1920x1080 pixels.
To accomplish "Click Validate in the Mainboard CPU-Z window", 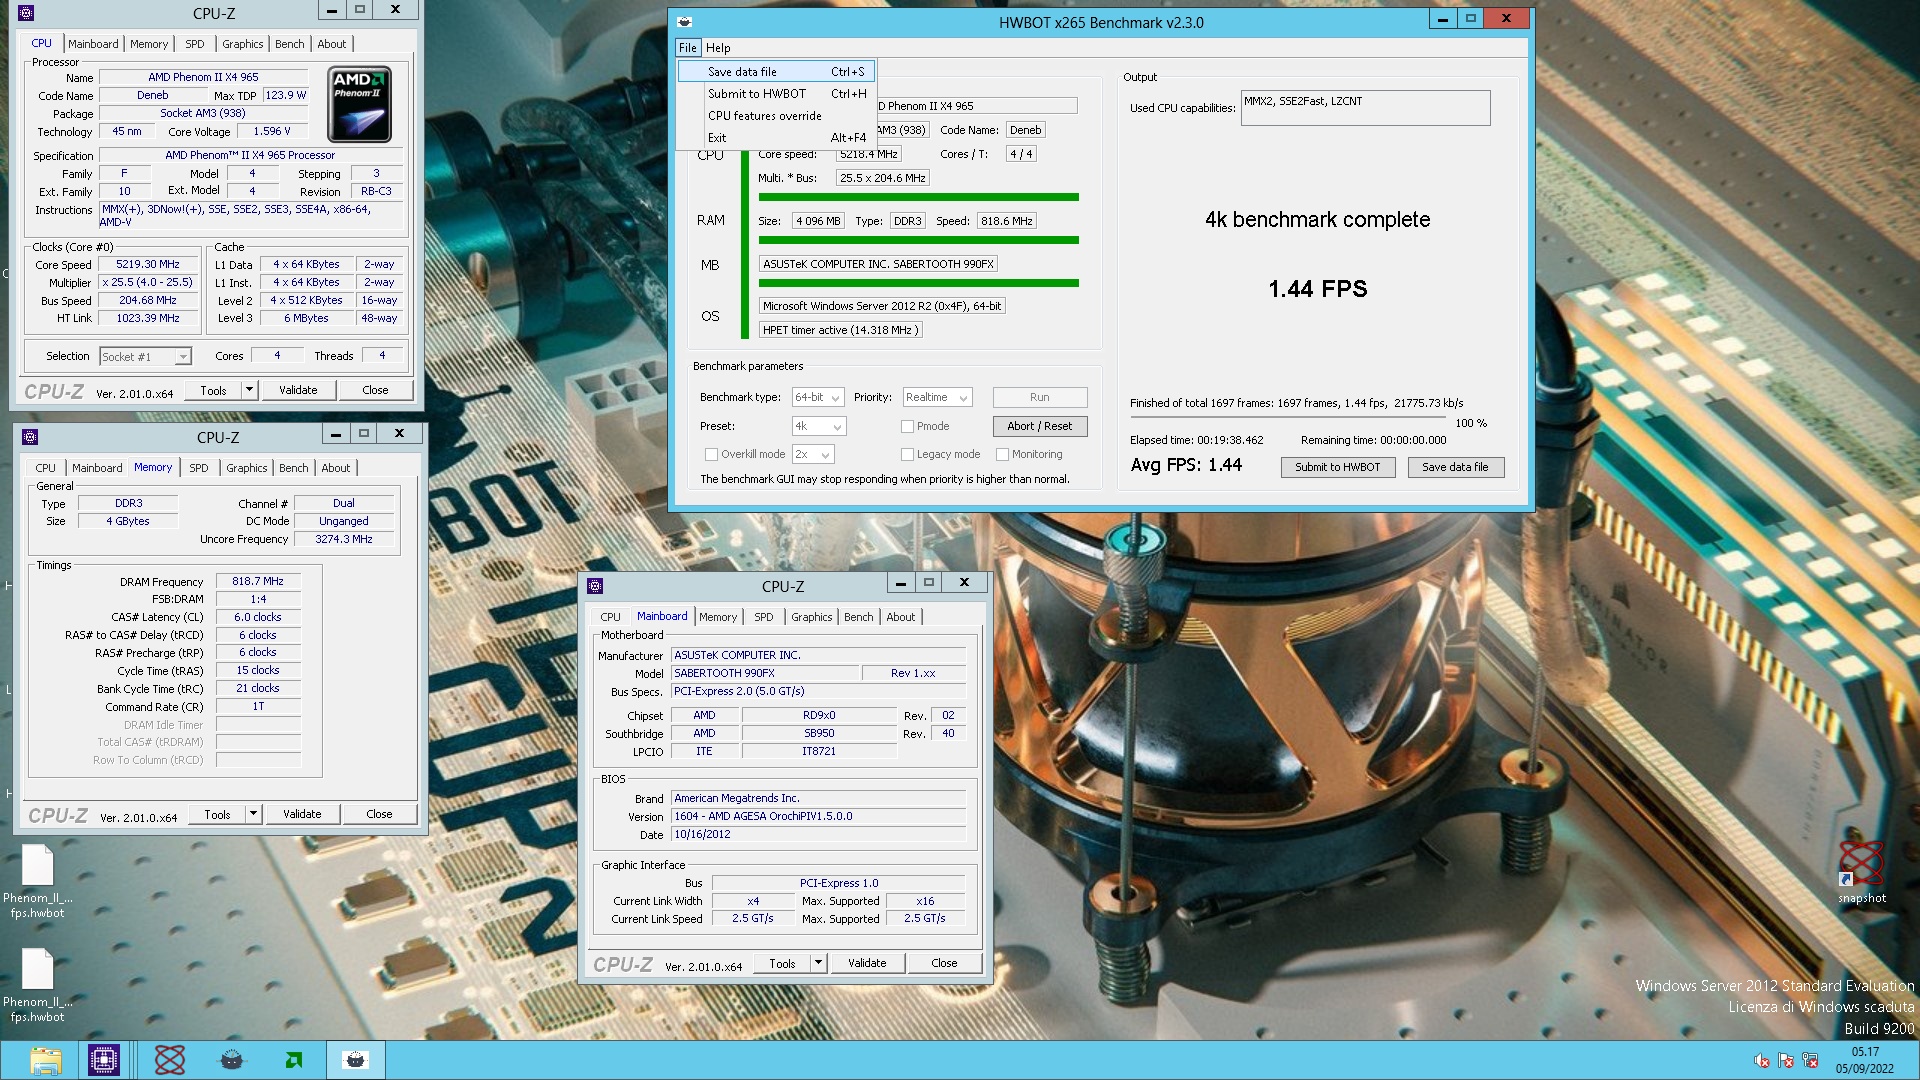I will coord(867,963).
